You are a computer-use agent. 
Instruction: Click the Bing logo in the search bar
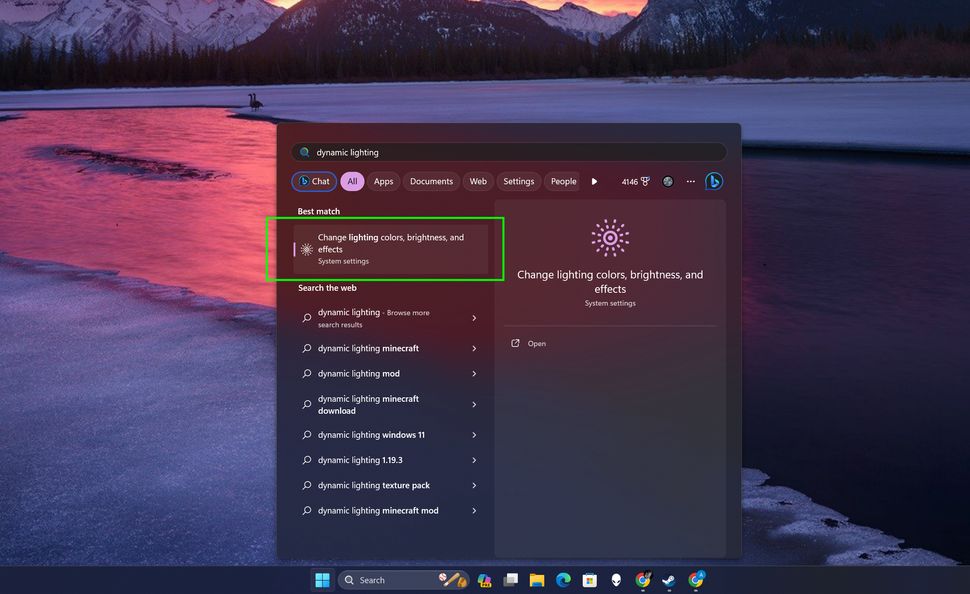[714, 181]
